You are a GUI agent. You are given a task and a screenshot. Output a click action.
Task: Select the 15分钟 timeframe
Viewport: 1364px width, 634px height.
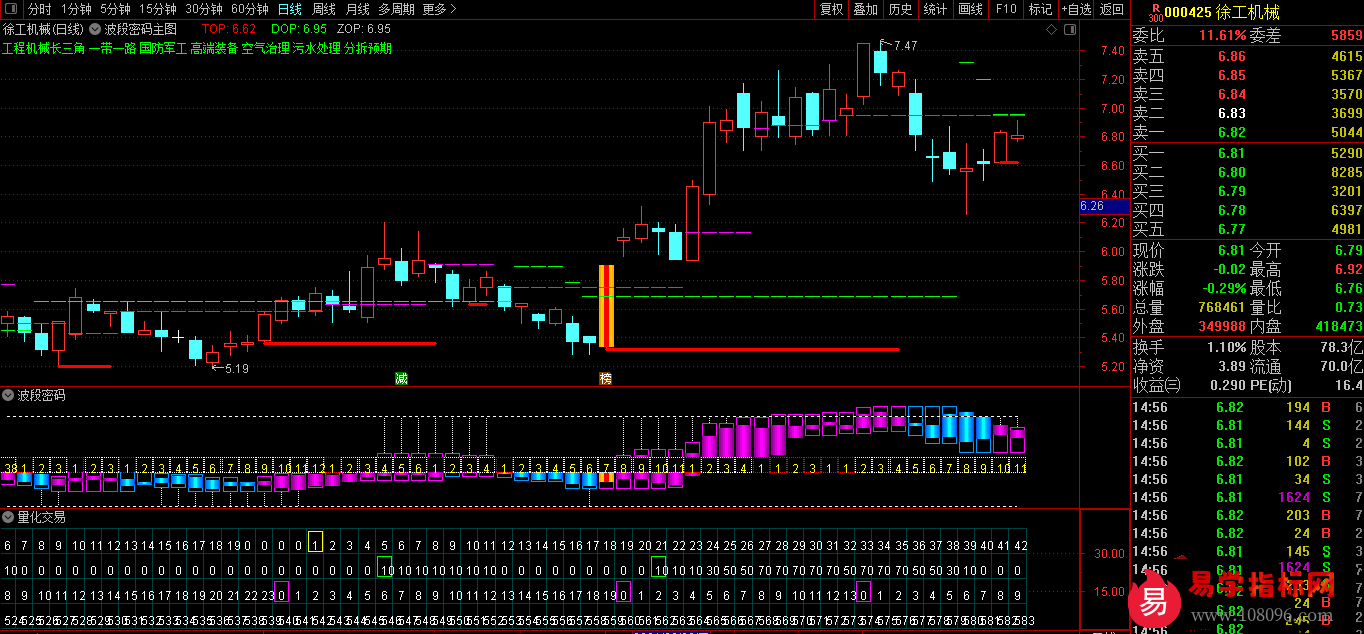point(157,9)
